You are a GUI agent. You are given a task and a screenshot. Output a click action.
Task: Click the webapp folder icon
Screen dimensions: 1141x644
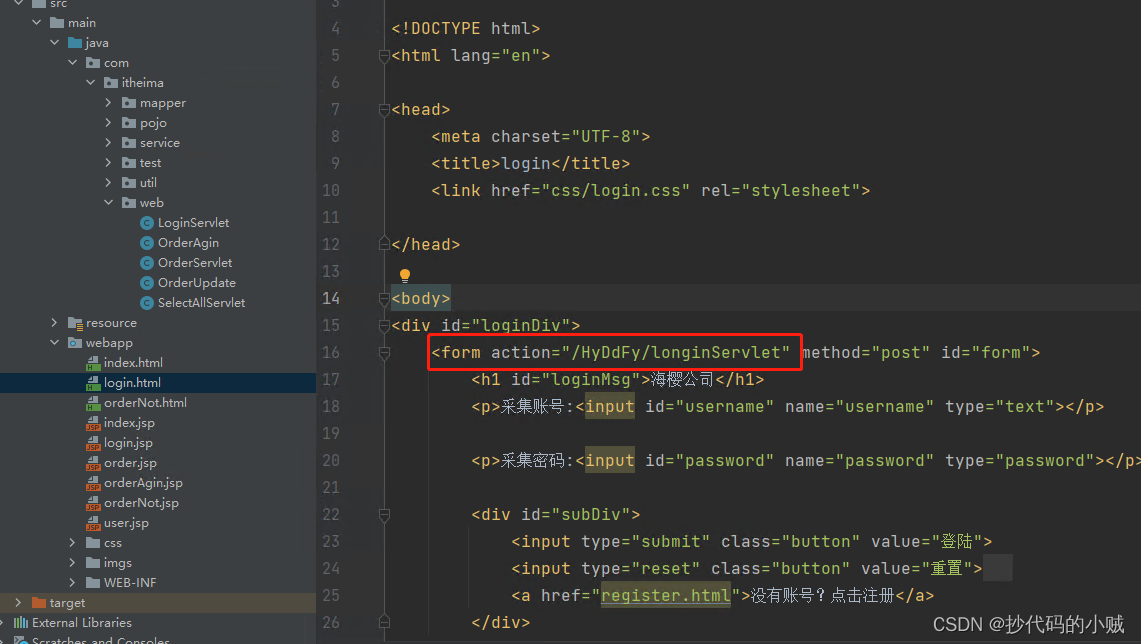pyautogui.click(x=74, y=342)
